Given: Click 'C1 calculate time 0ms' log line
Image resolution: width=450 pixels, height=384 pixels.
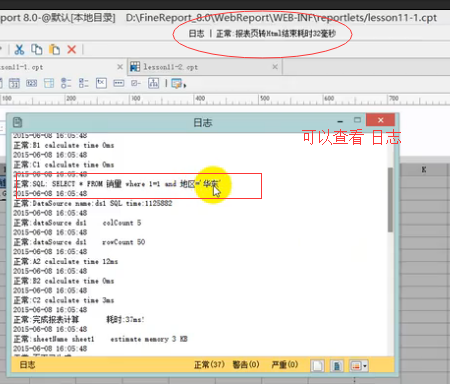Looking at the screenshot, I should [x=64, y=165].
